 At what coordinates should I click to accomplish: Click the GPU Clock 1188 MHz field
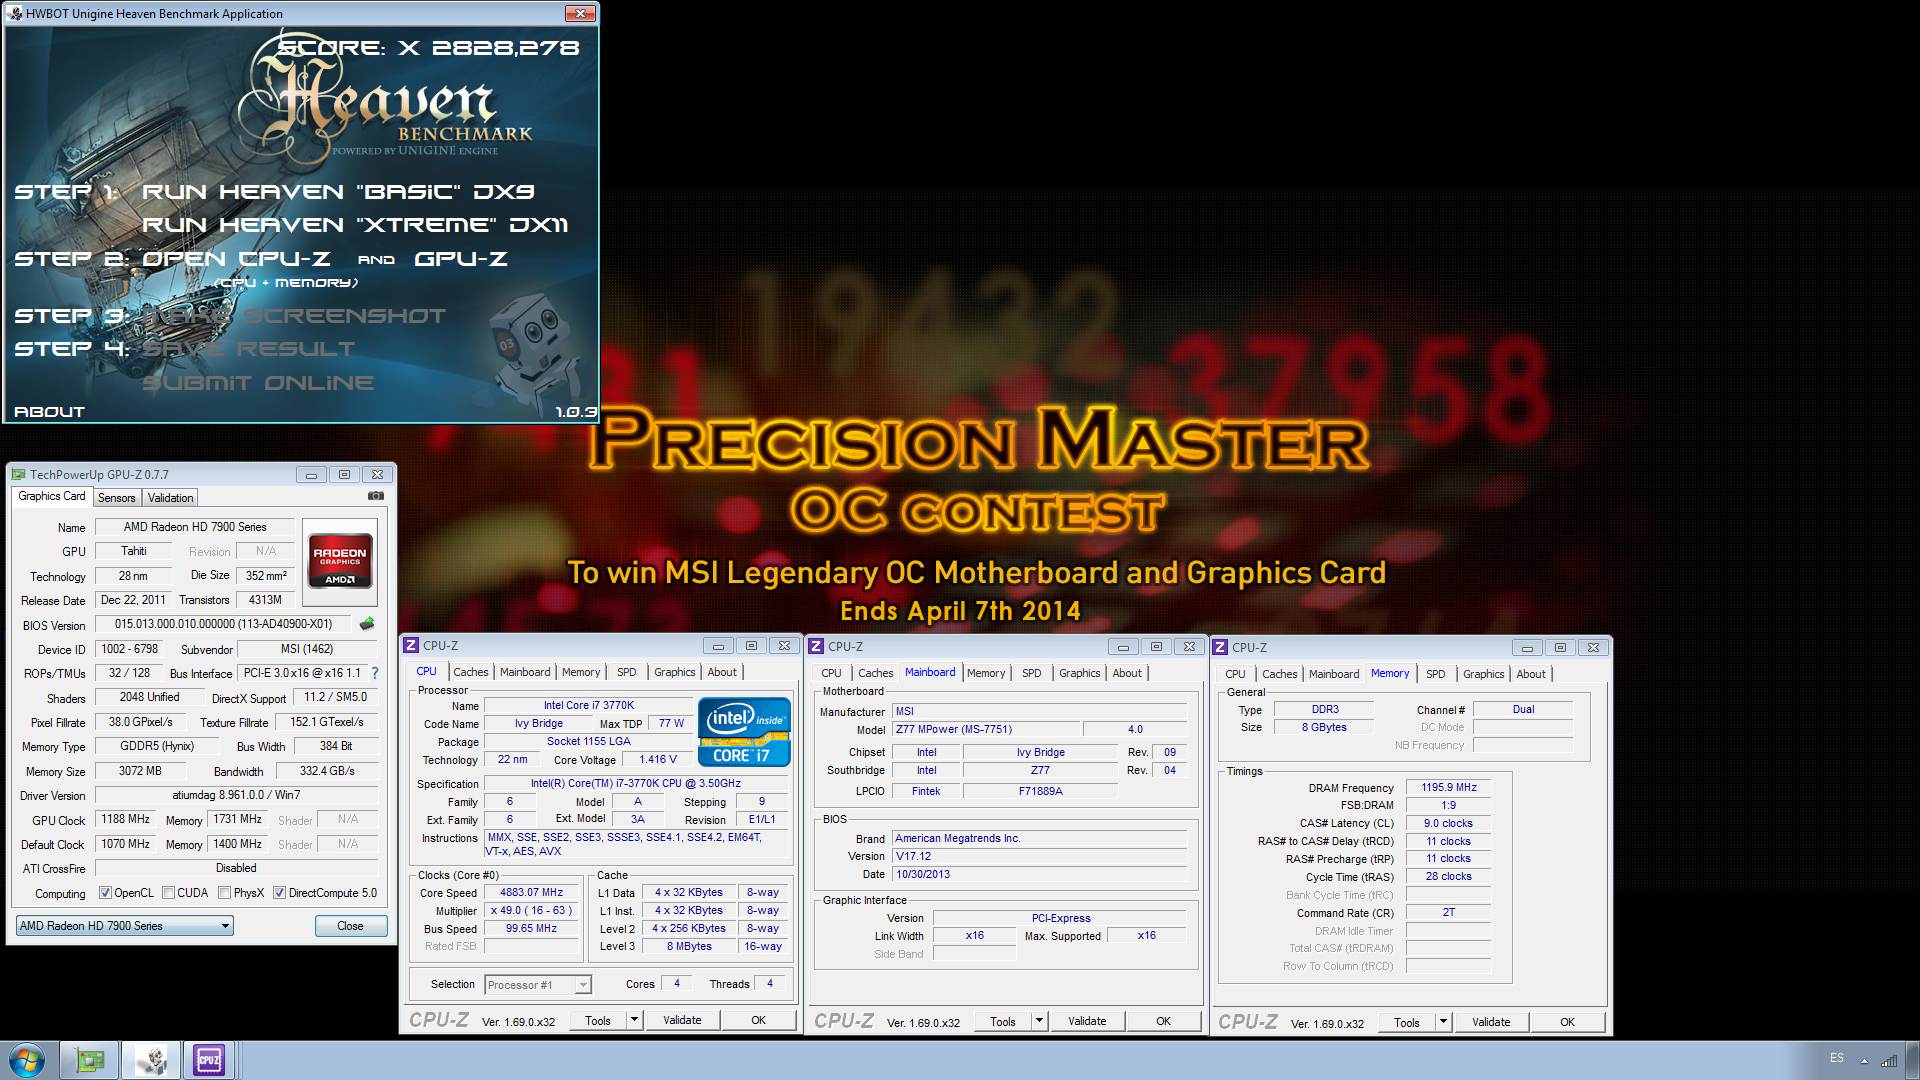pos(126,820)
